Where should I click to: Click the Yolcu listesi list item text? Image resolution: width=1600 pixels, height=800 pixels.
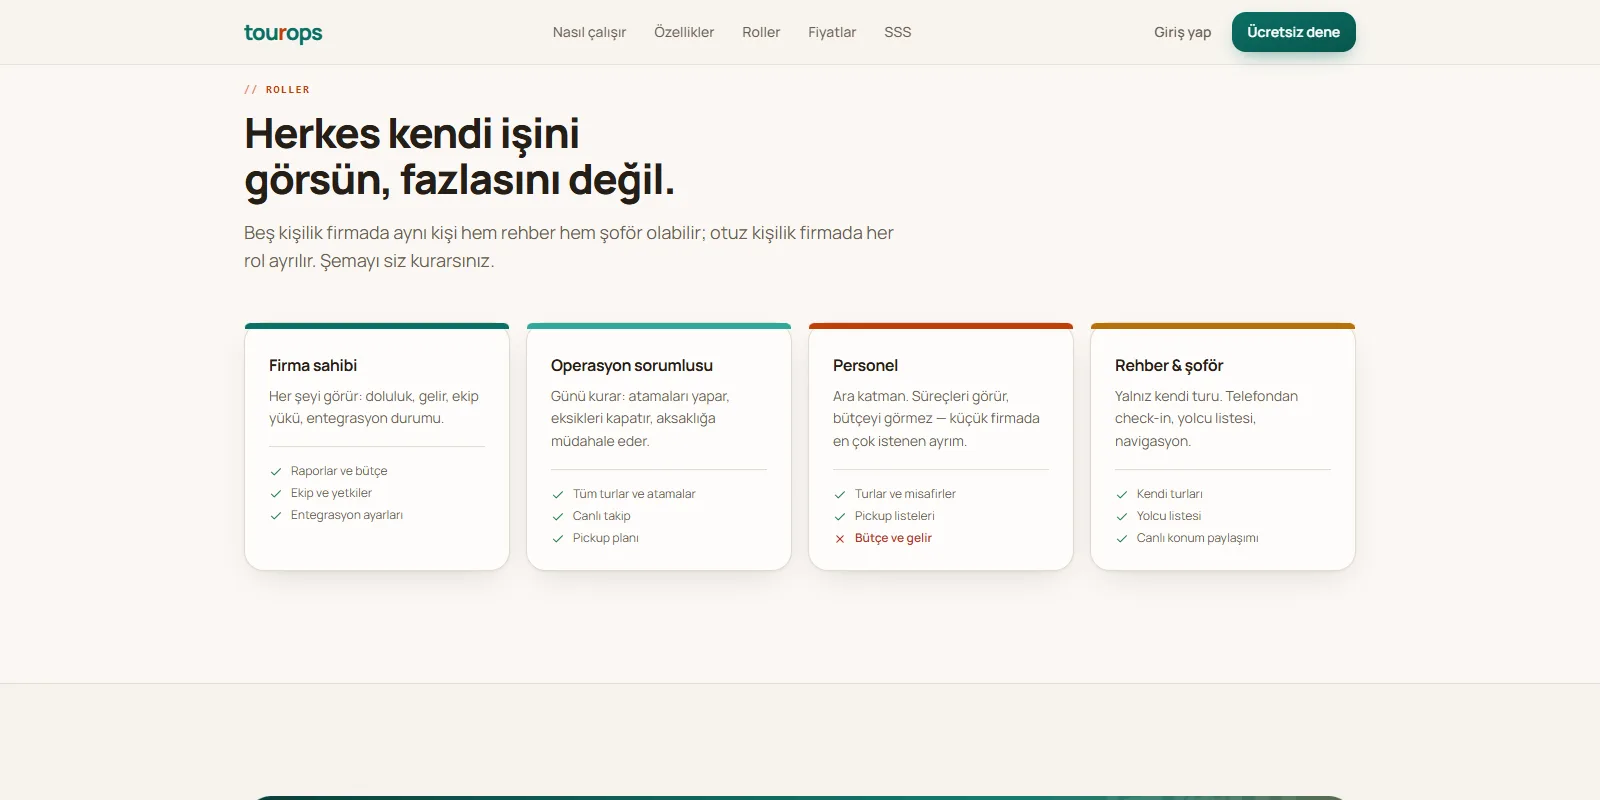pos(1169,516)
